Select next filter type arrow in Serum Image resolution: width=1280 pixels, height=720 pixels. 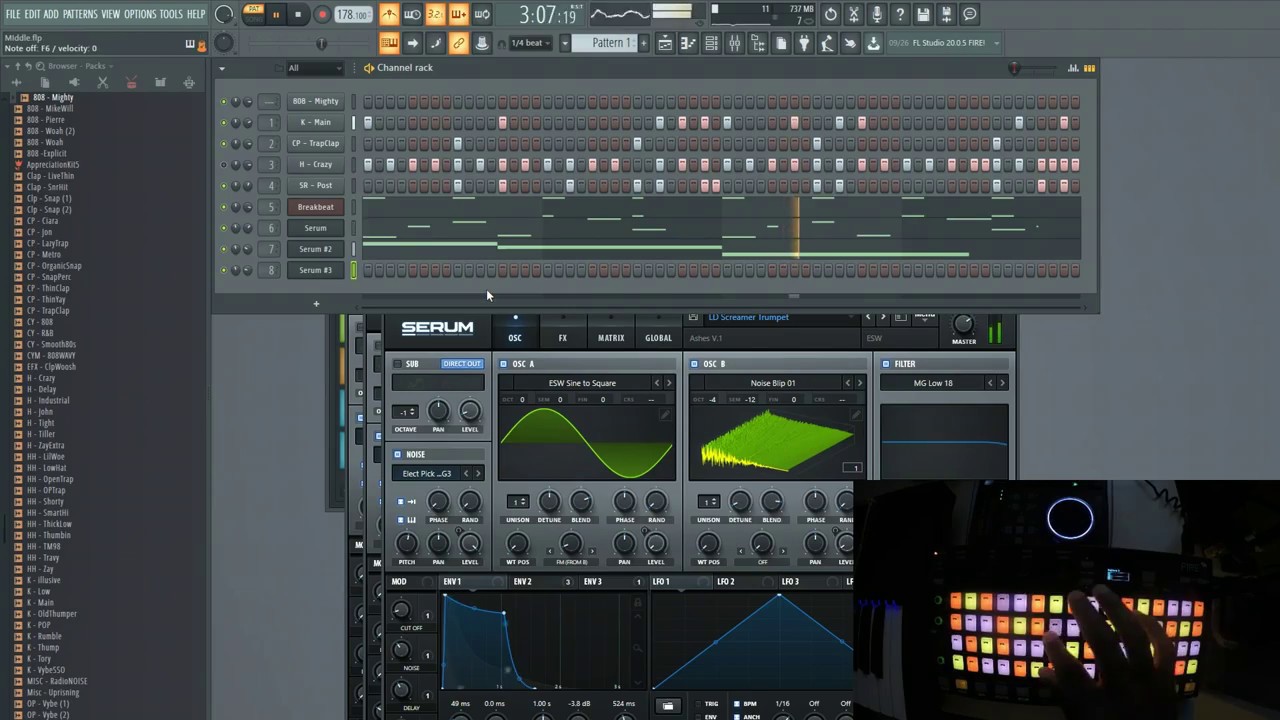1002,383
